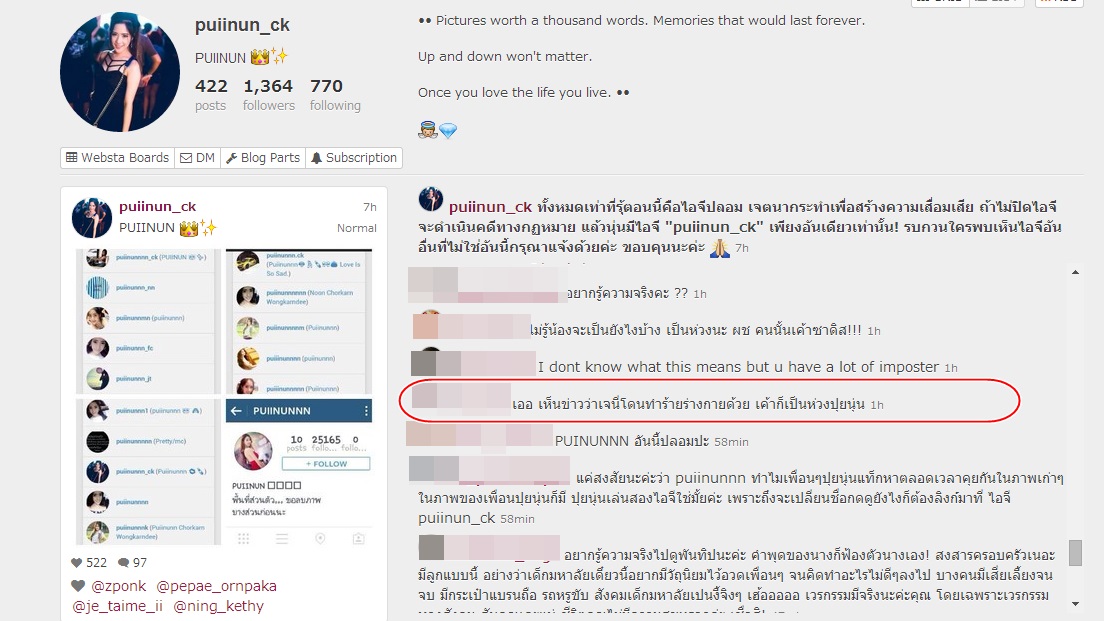Screen dimensions: 1104x621
Task: Click the comments scrollbar down arrow
Action: (x=1075, y=603)
